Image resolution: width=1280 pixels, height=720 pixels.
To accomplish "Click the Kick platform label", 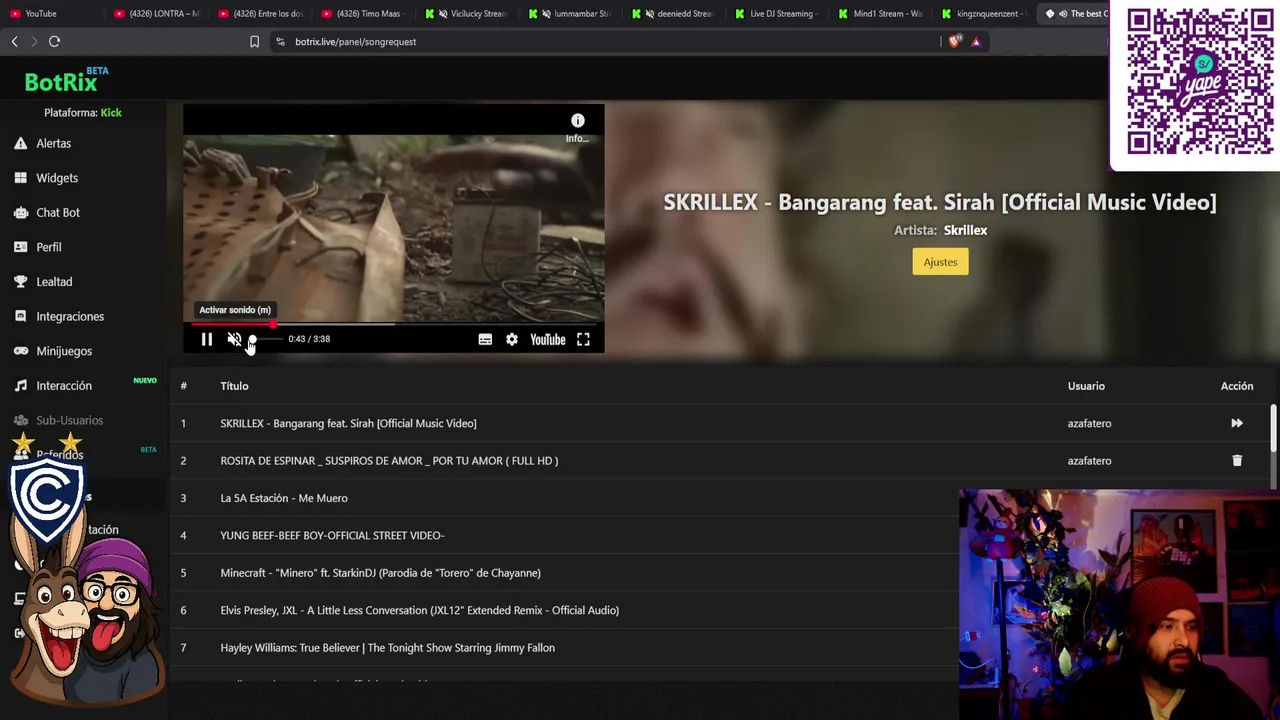I will tap(111, 113).
